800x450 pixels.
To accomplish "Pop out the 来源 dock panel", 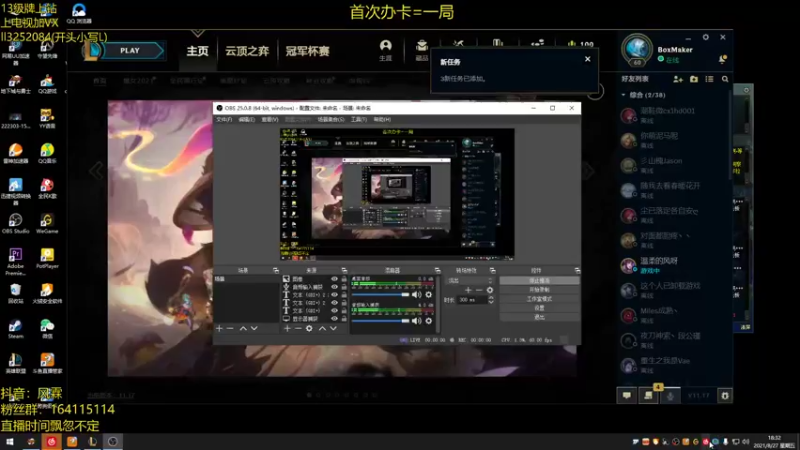I will point(344,270).
